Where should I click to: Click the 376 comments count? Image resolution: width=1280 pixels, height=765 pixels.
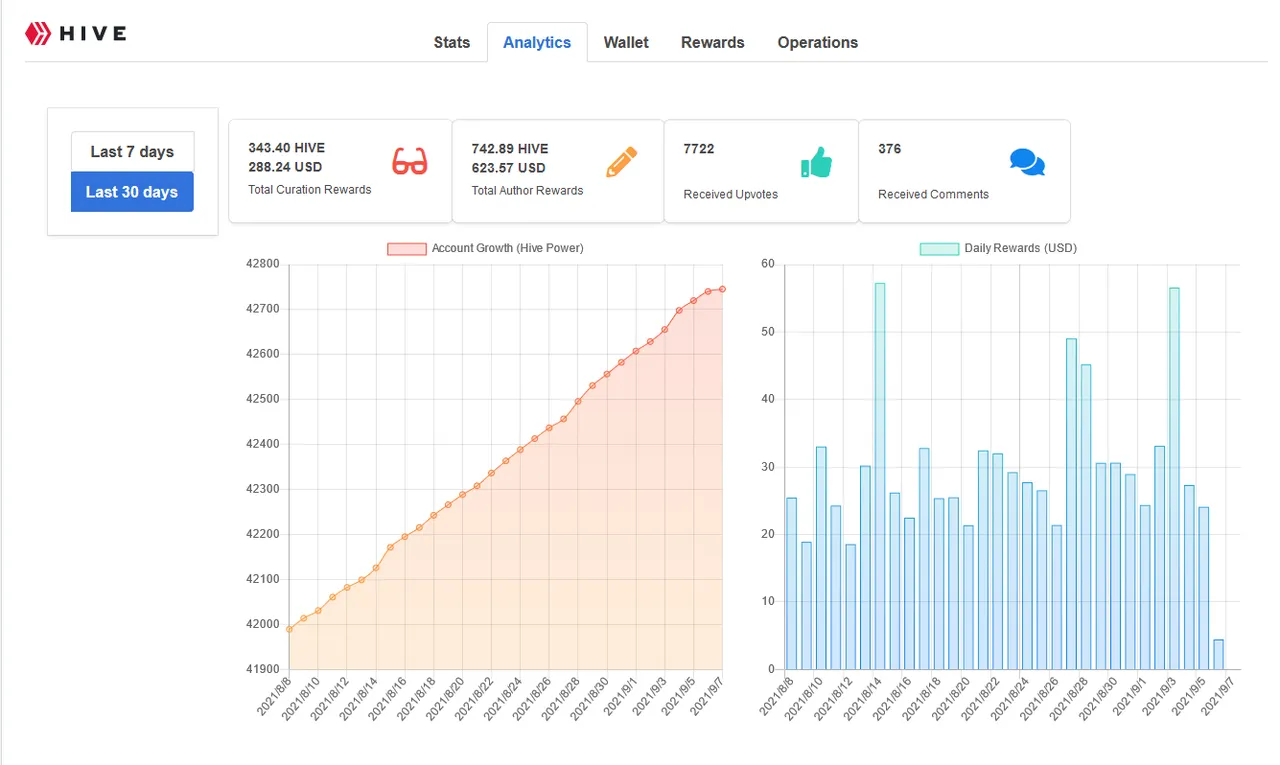[890, 149]
